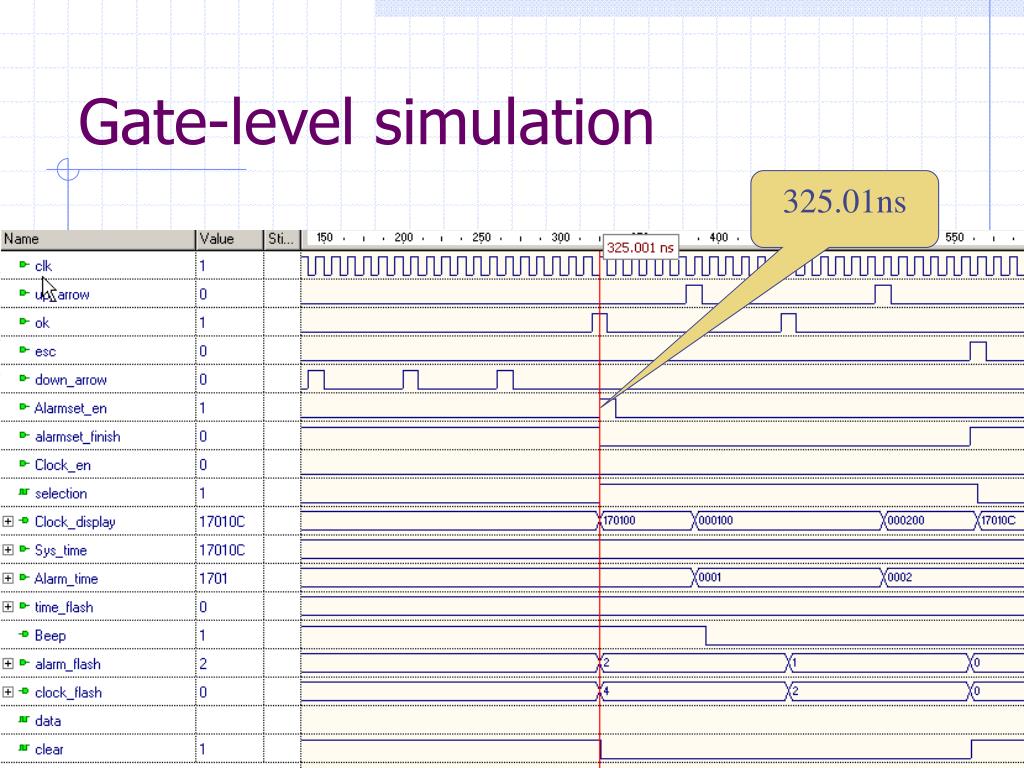This screenshot has width=1024, height=768.
Task: Select the Alarmset_en signal name
Action: (71, 408)
